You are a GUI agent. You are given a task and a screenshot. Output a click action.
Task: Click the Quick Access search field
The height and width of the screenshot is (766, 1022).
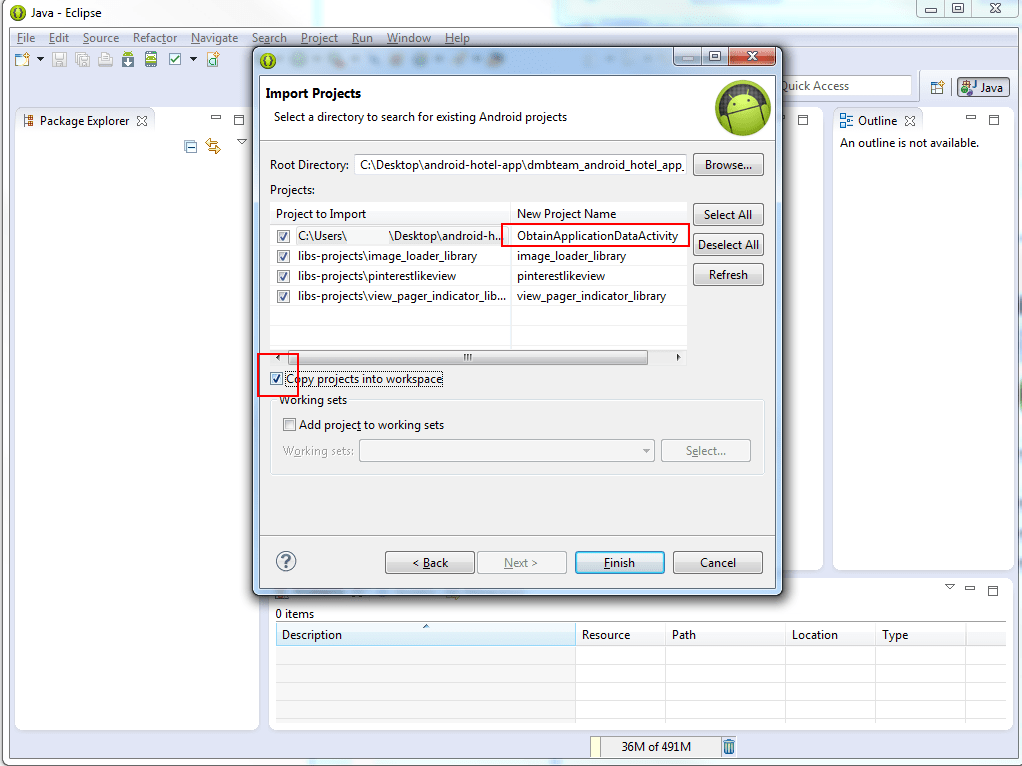coord(845,86)
